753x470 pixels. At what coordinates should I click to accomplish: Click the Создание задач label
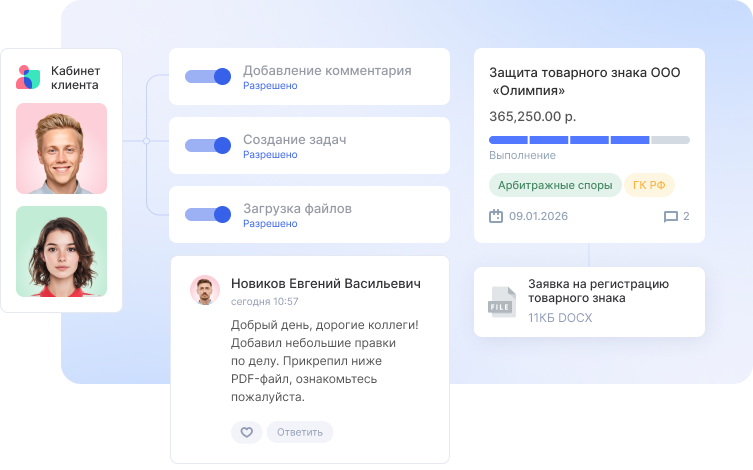point(294,140)
